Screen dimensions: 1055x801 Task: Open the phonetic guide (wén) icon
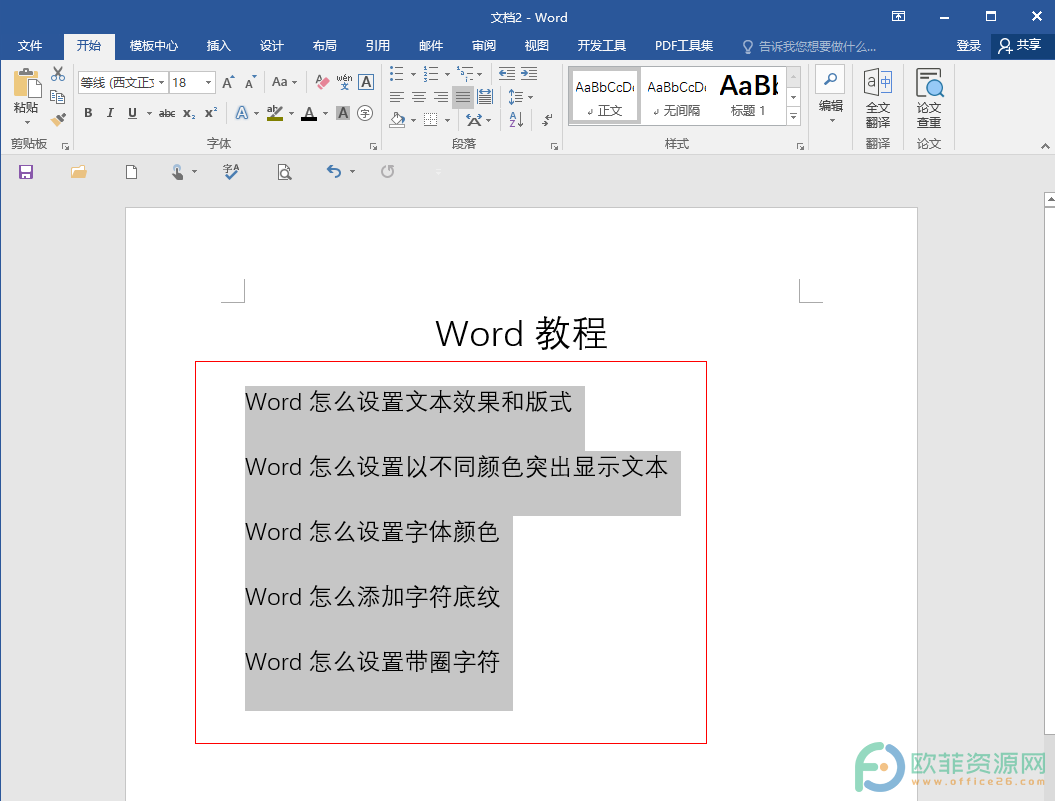point(344,83)
